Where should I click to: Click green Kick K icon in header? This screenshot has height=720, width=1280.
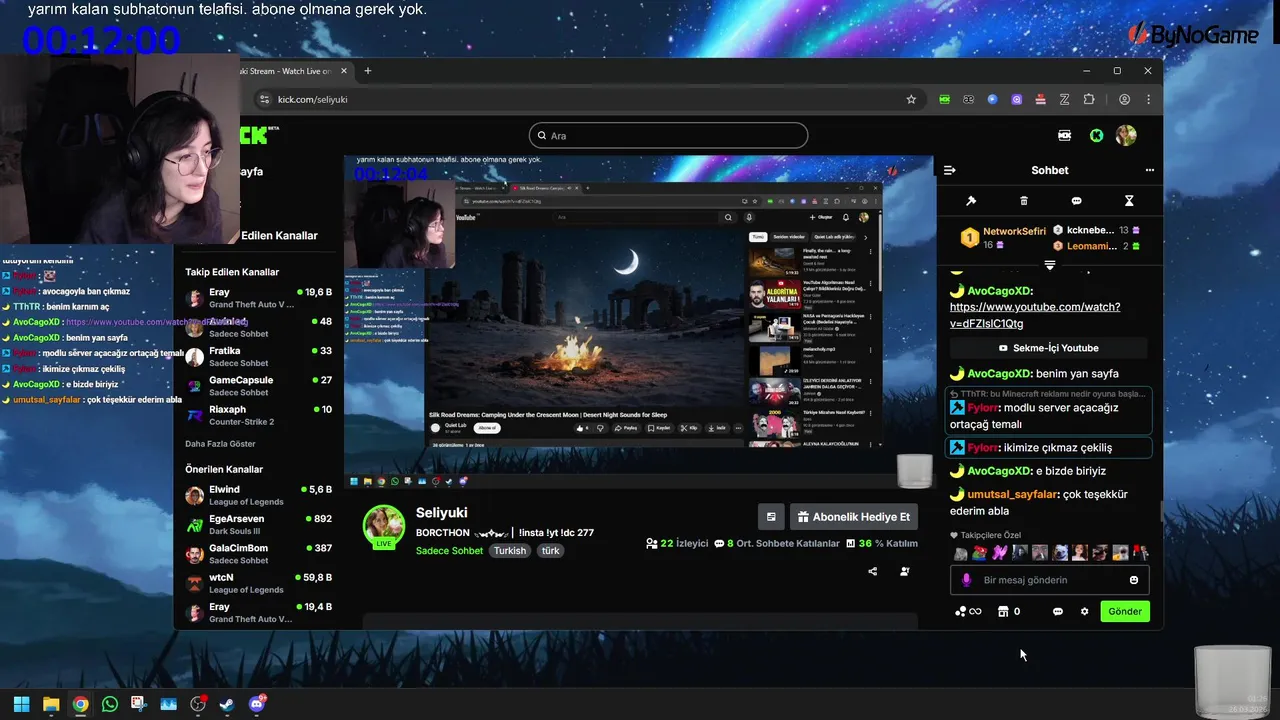point(1096,135)
